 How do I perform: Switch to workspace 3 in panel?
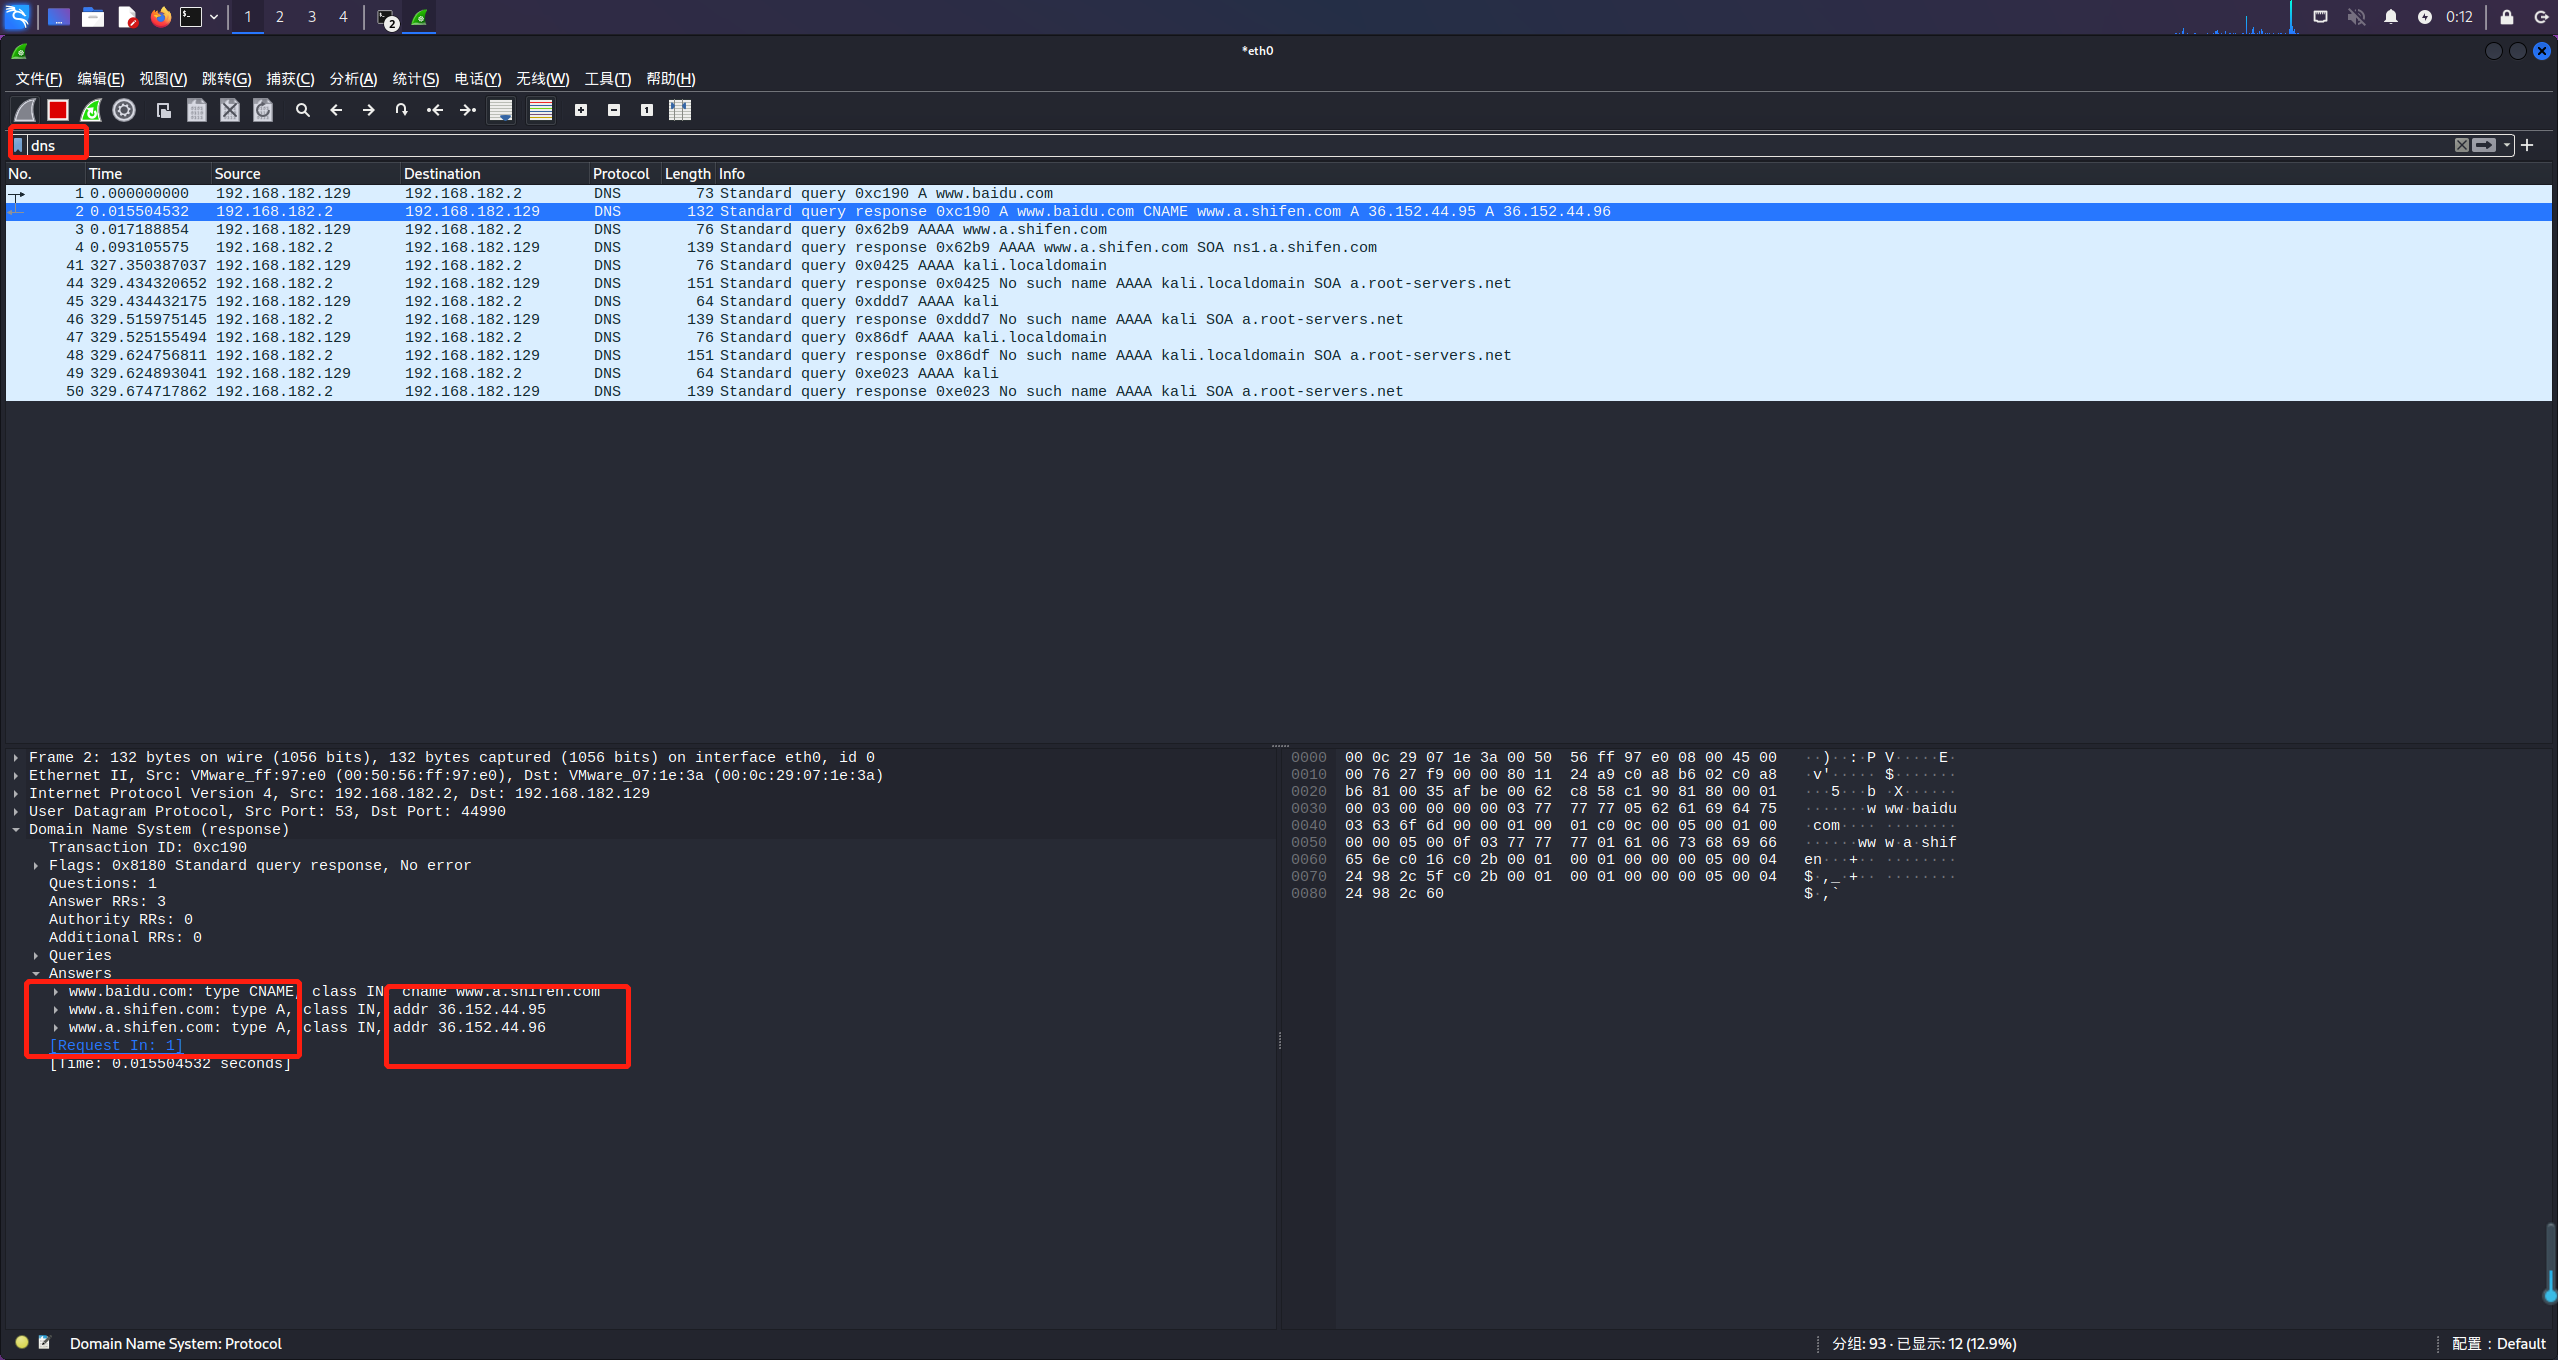pyautogui.click(x=312, y=17)
